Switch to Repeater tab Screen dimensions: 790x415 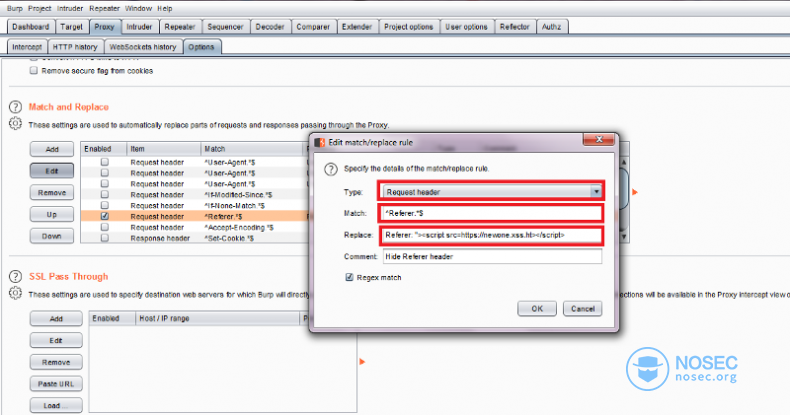point(180,27)
